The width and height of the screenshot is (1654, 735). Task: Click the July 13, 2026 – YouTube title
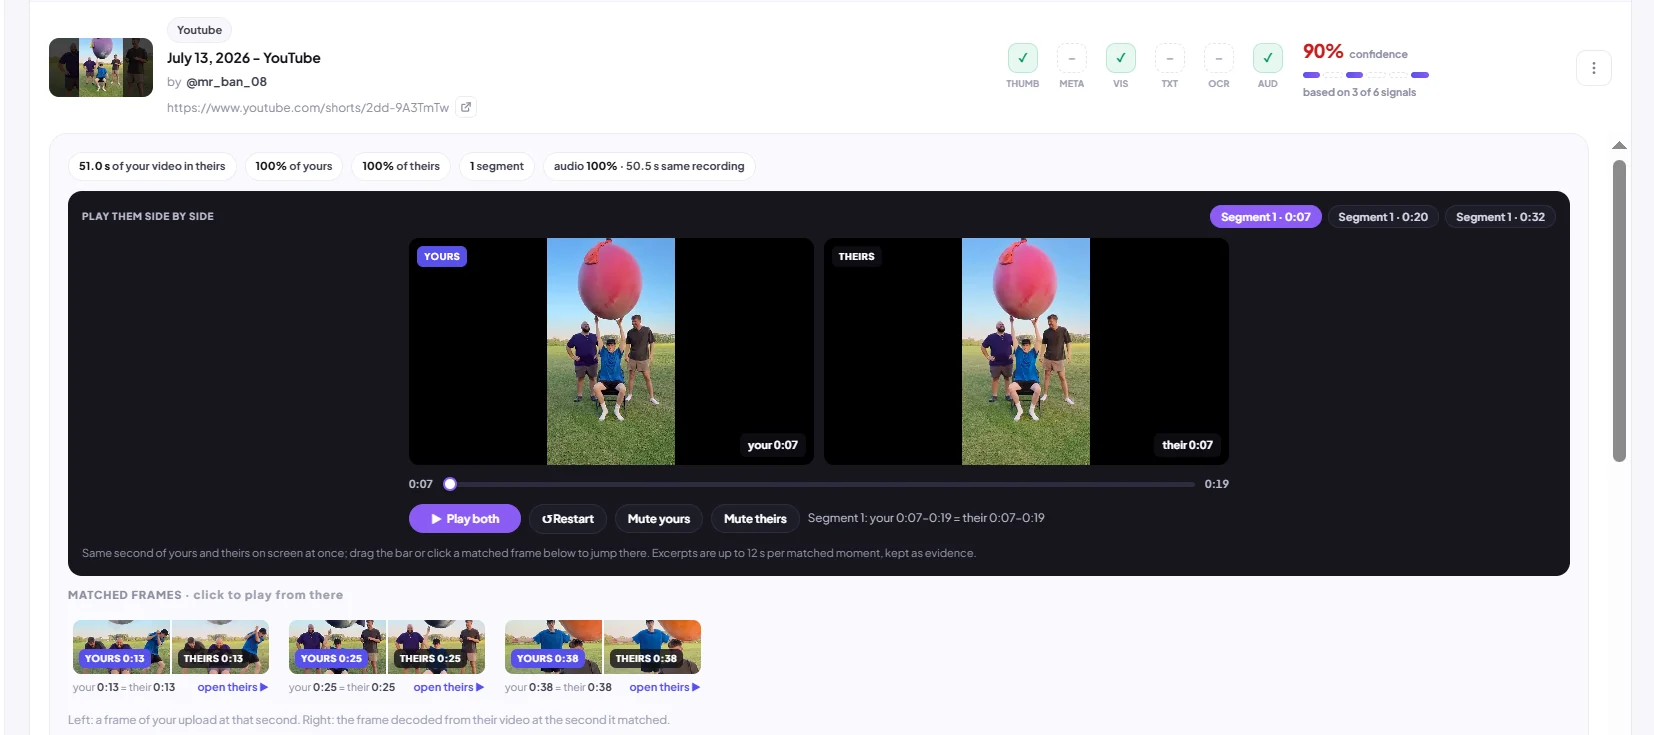click(x=244, y=58)
